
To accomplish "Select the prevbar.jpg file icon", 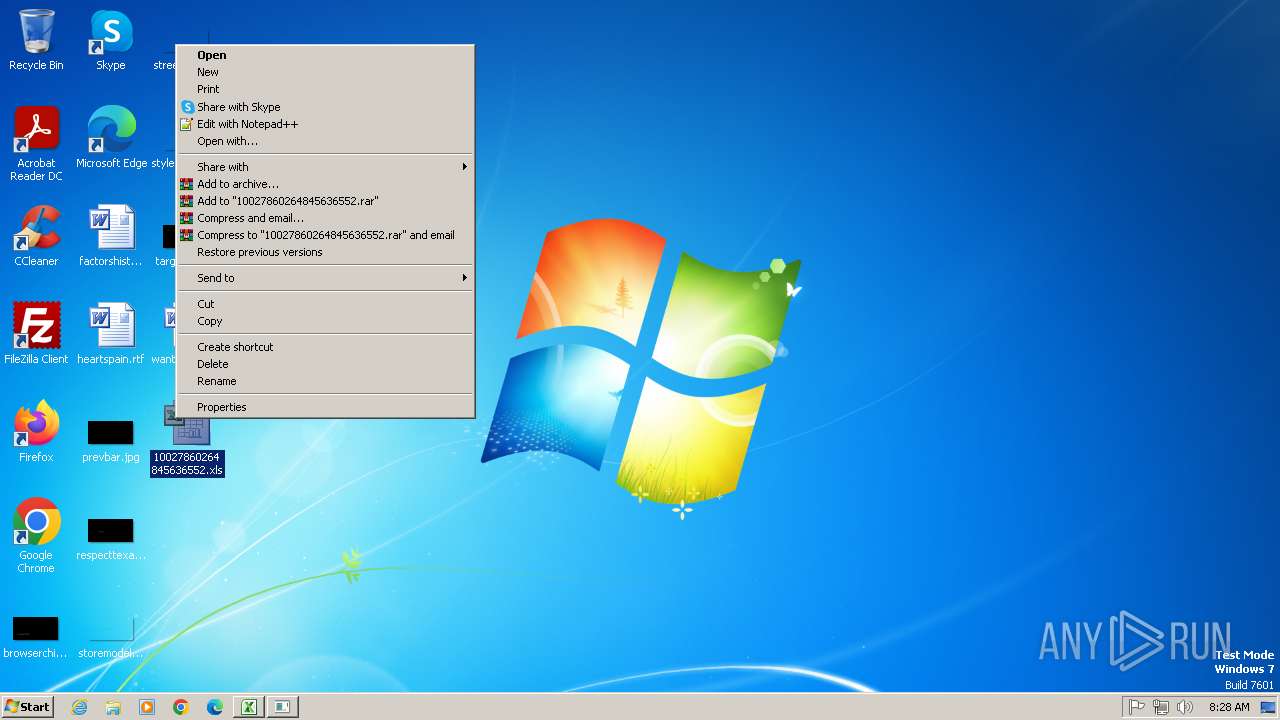I will coord(111,440).
